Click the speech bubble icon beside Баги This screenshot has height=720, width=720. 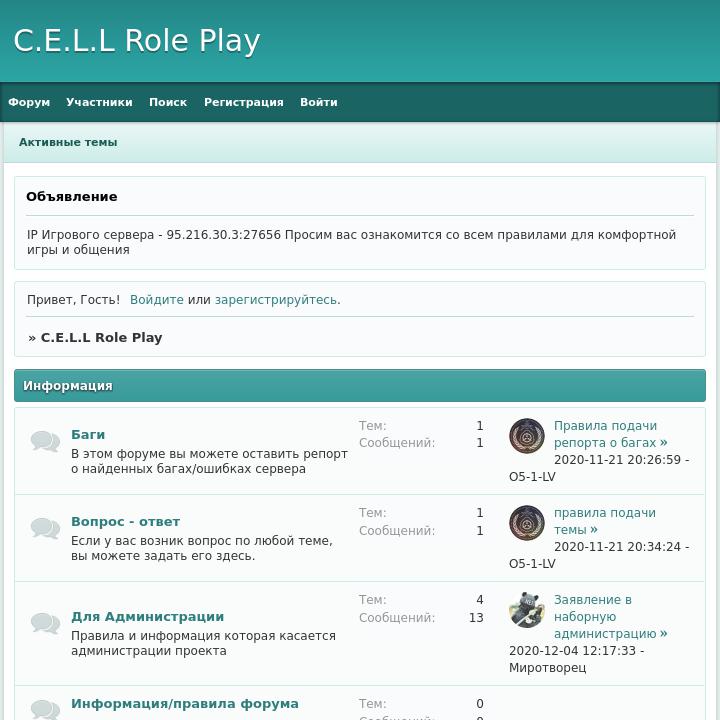[x=45, y=441]
